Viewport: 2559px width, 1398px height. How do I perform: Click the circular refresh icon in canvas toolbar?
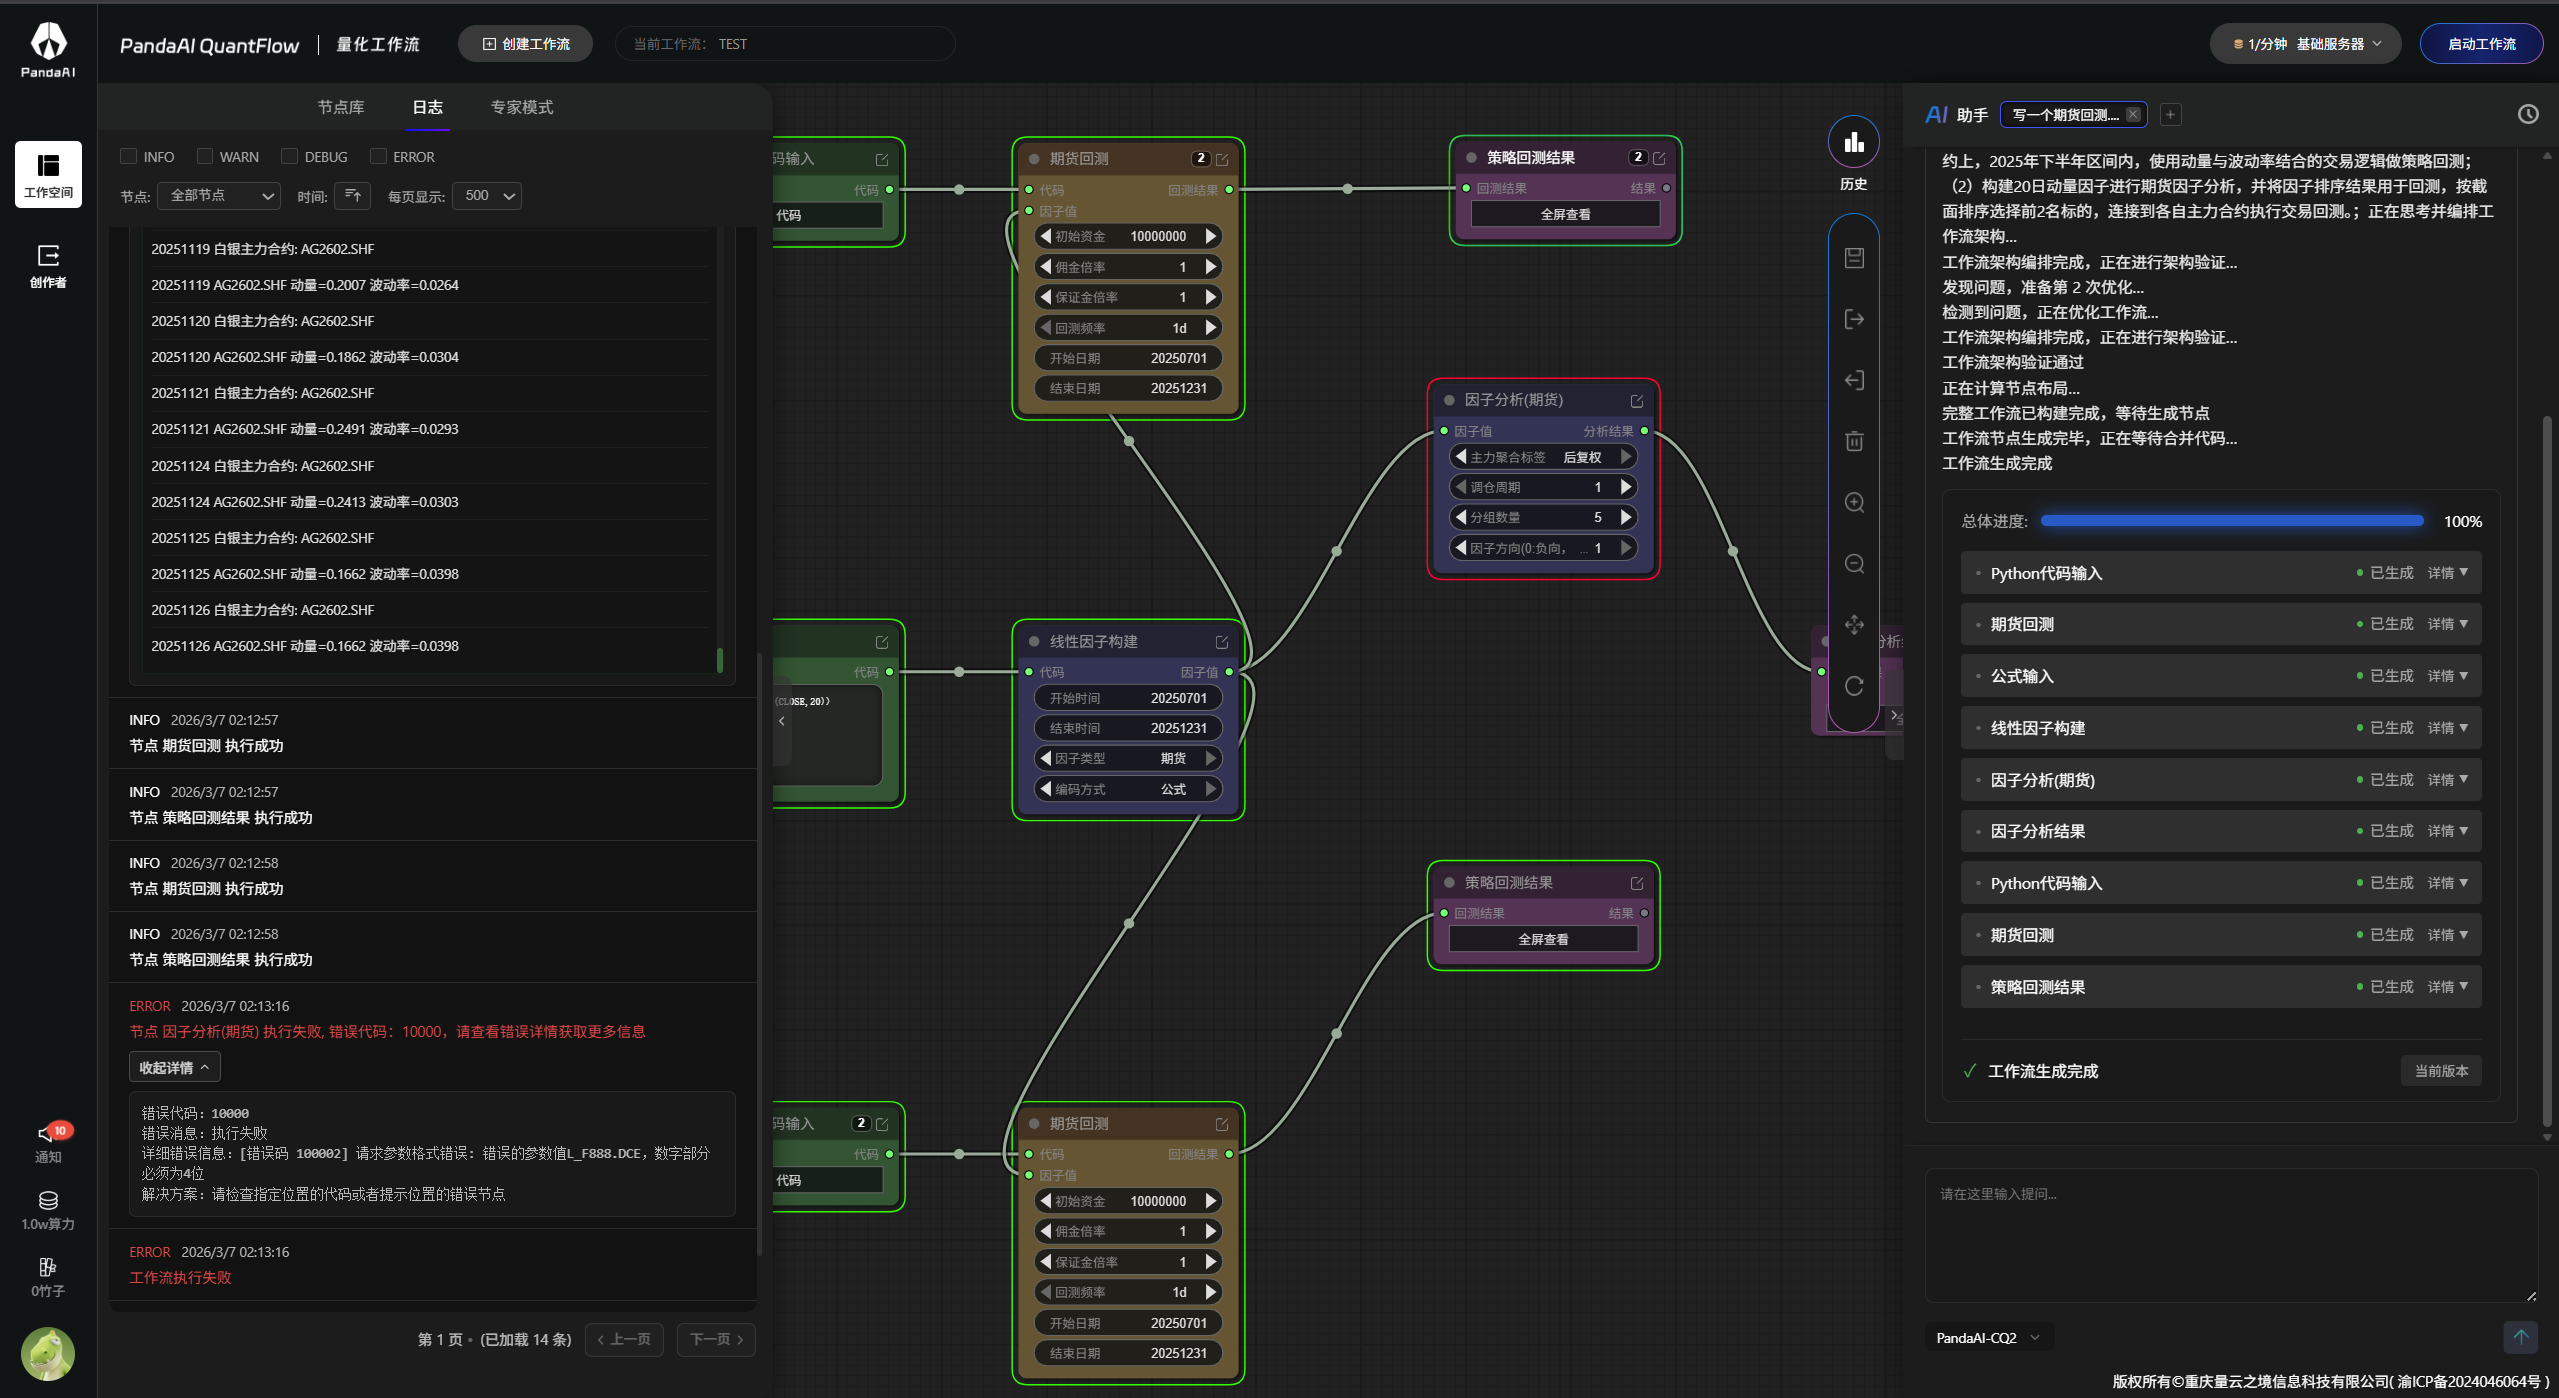pyautogui.click(x=1854, y=686)
